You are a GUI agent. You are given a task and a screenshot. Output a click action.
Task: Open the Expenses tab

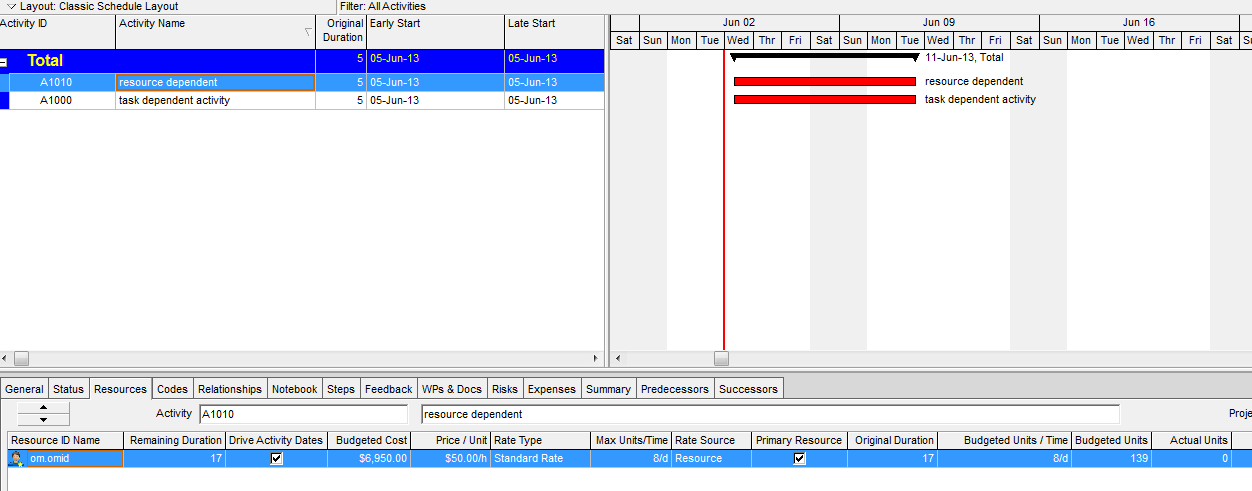click(x=552, y=389)
